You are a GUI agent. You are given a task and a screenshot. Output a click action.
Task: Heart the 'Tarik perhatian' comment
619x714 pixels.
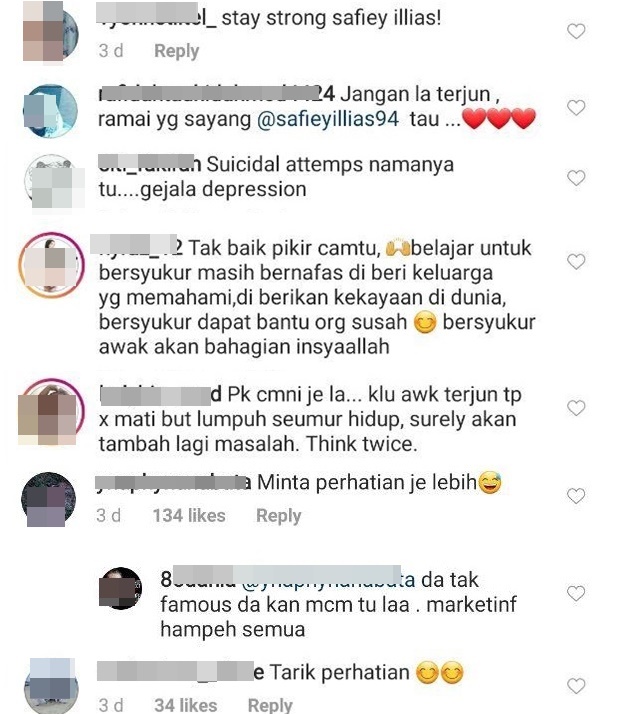pos(576,686)
